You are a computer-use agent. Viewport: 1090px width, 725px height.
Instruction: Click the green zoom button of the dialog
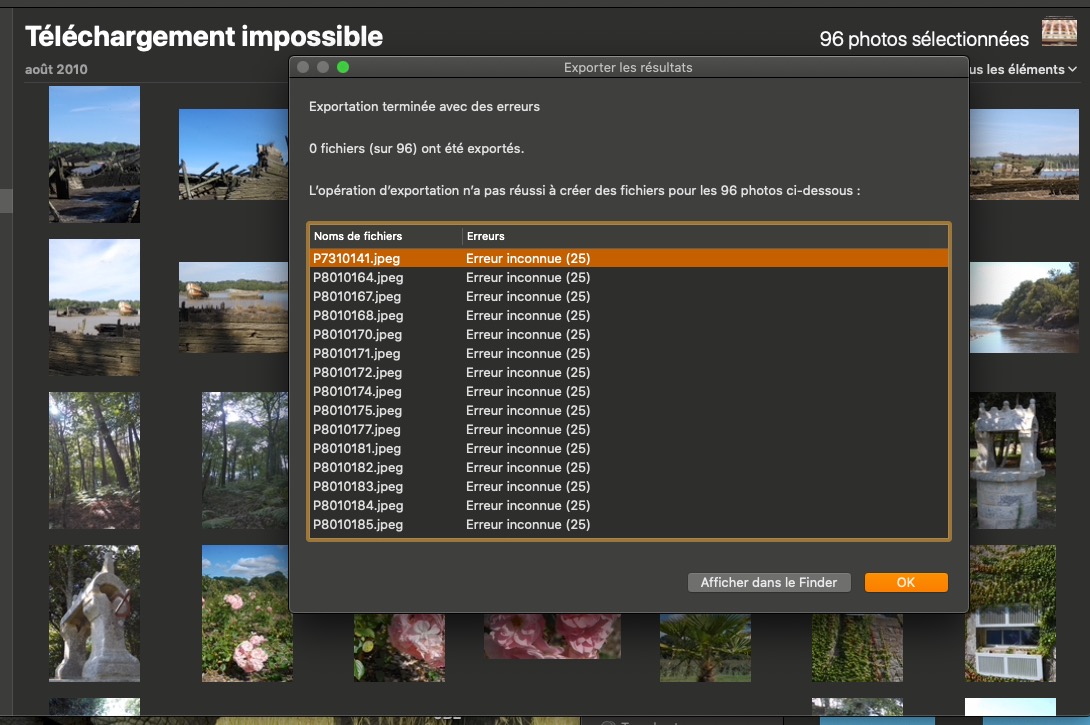[343, 67]
